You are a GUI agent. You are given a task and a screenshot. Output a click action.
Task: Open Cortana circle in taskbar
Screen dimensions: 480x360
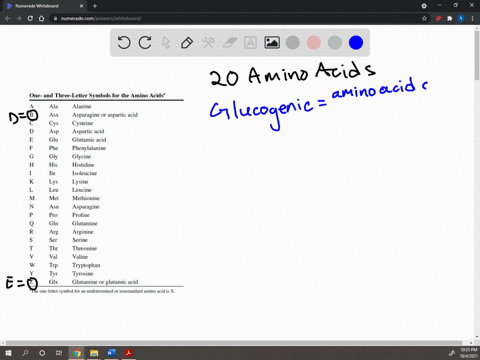click(x=42, y=353)
